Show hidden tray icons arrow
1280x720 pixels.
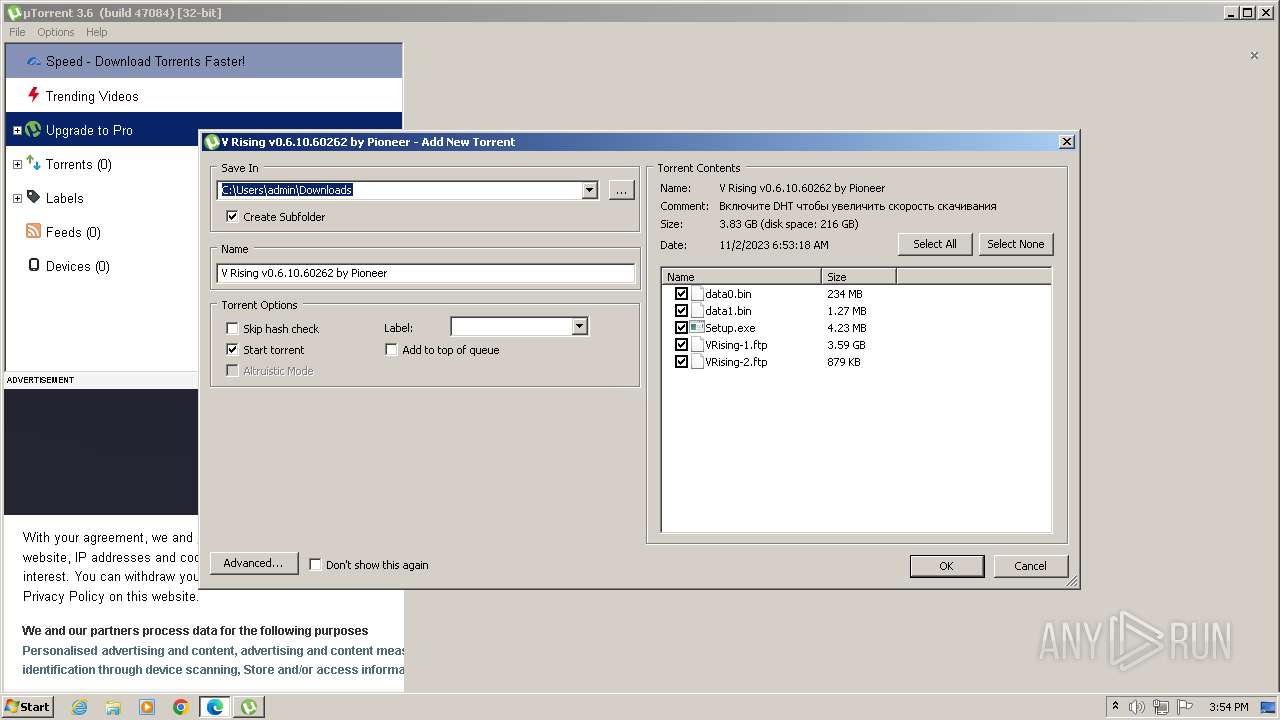pyautogui.click(x=1115, y=707)
